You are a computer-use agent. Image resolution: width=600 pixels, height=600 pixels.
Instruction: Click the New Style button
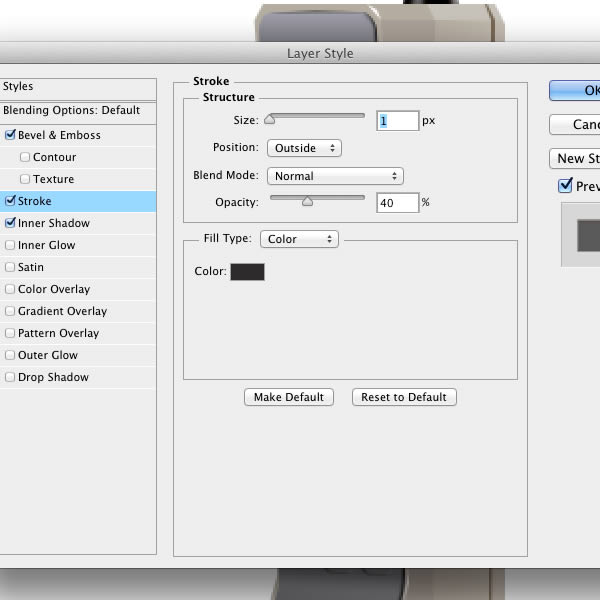pos(575,158)
